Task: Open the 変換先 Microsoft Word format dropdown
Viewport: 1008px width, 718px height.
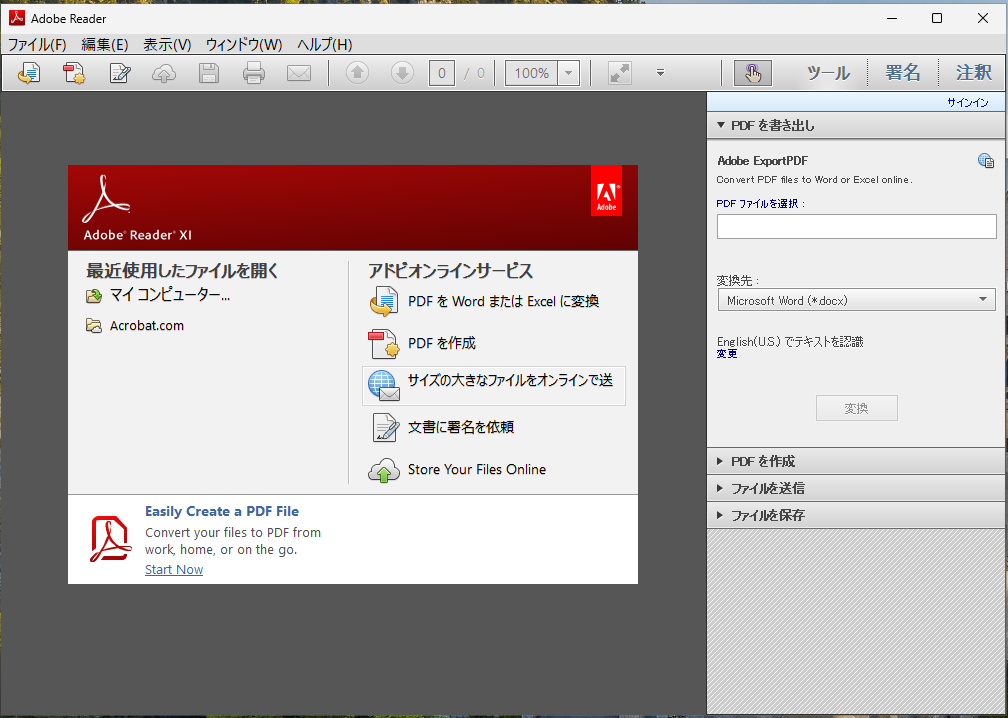Action: point(856,300)
